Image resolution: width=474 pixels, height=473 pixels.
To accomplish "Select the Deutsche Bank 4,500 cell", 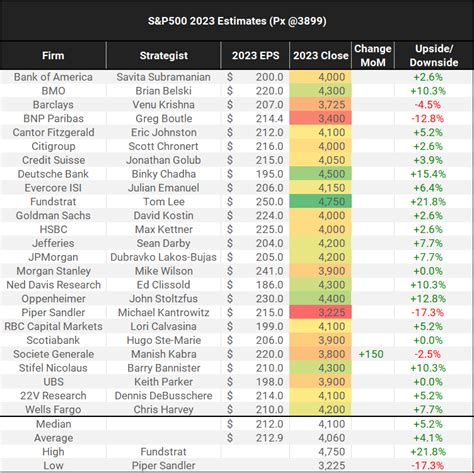I will pyautogui.click(x=320, y=174).
